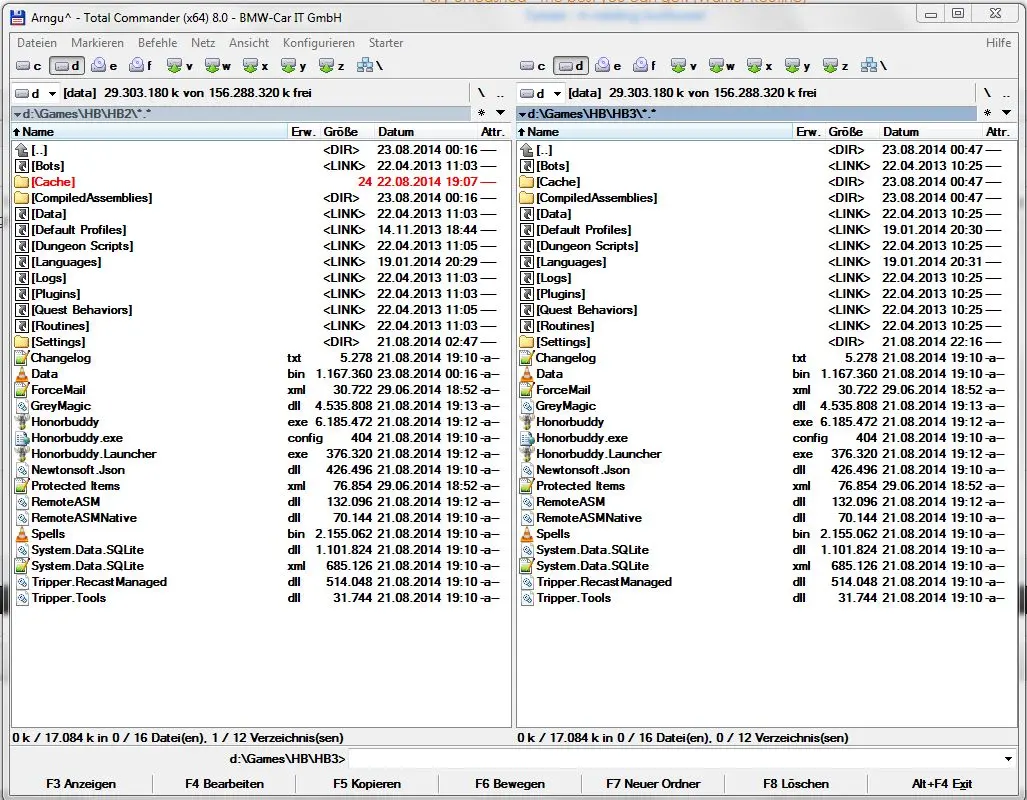
Task: Open the Konfigurieren menu
Action: pos(319,43)
